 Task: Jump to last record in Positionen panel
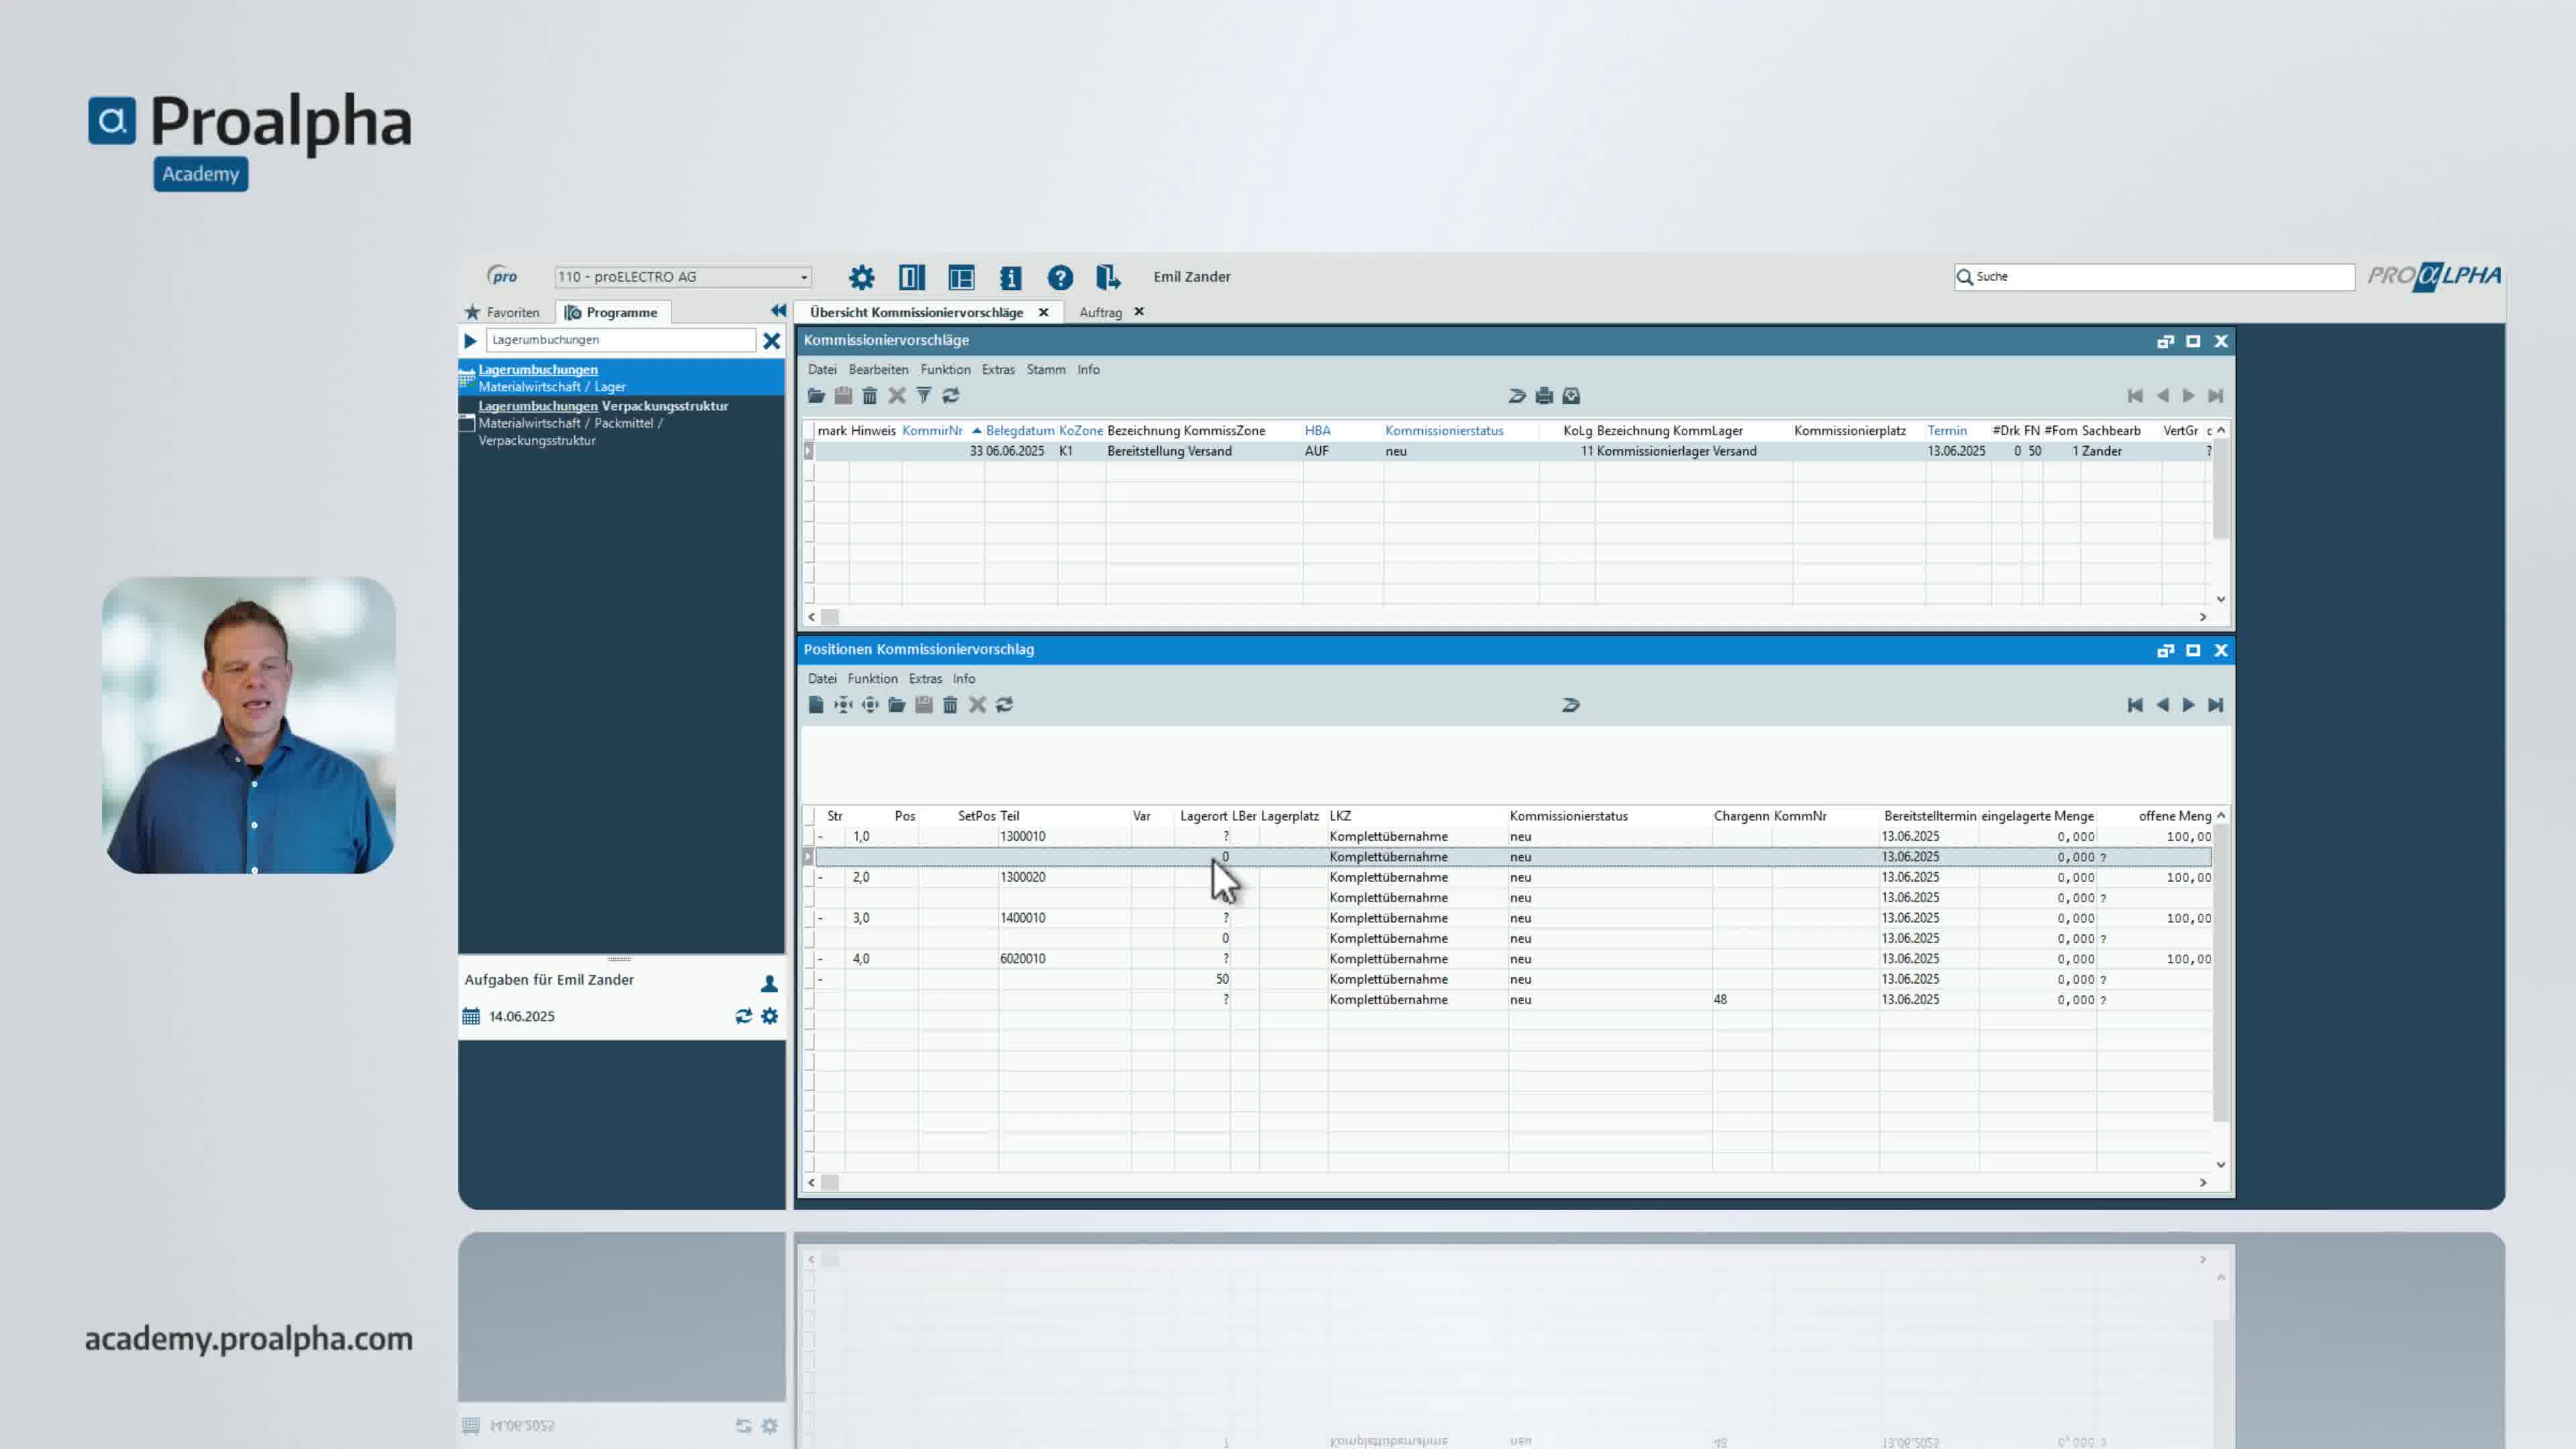2215,705
